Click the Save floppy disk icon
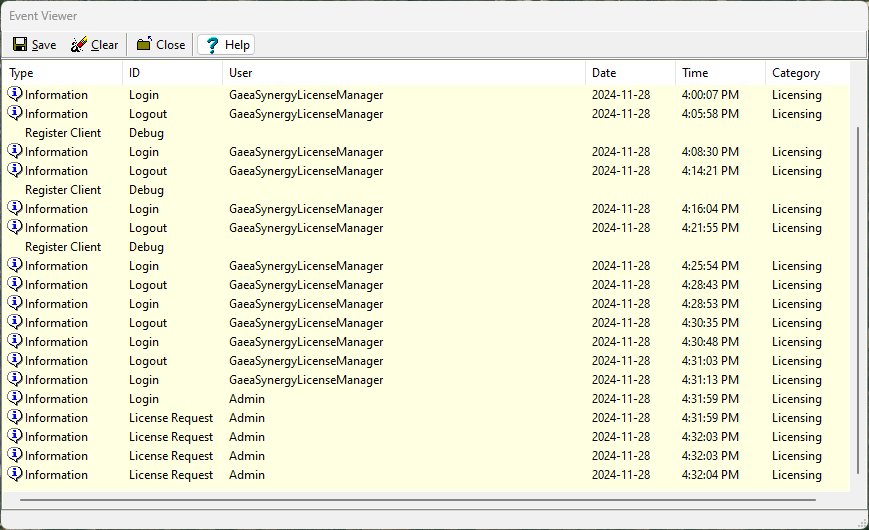Image resolution: width=869 pixels, height=530 pixels. coord(20,45)
